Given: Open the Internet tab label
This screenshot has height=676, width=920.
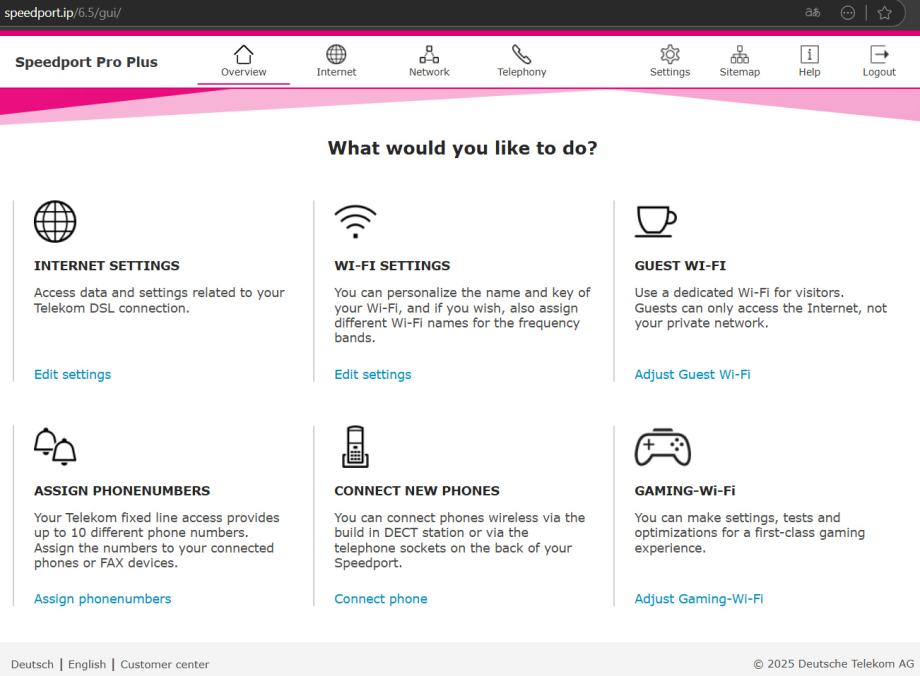Looking at the screenshot, I should click(x=336, y=72).
